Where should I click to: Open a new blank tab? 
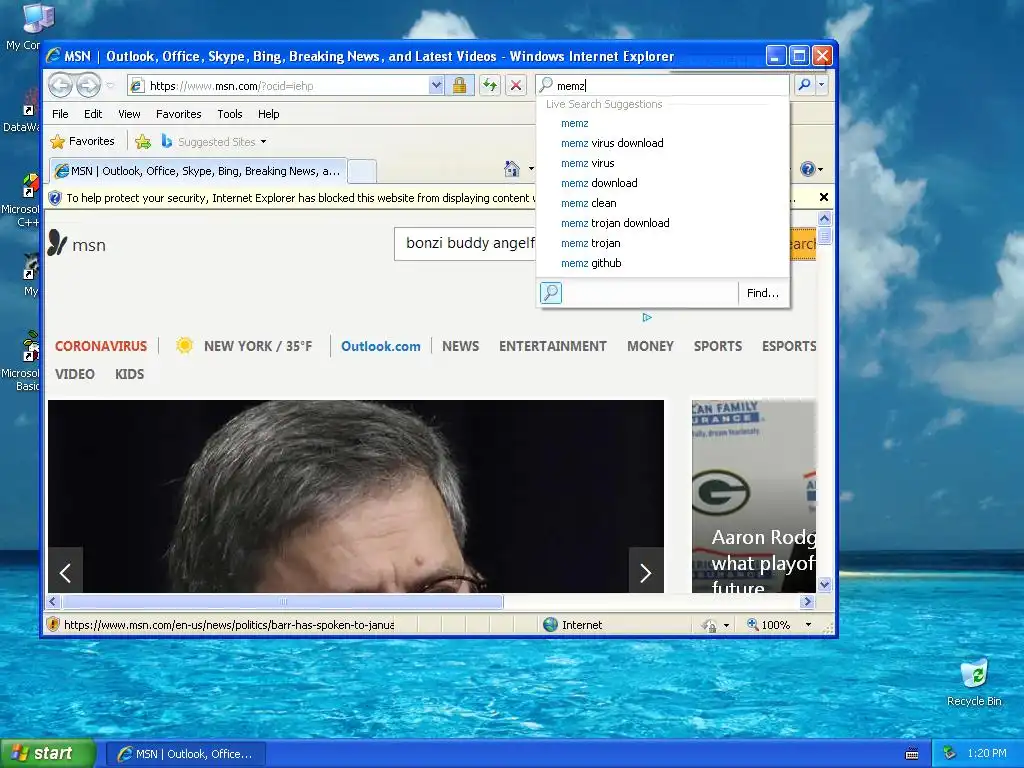(362, 171)
